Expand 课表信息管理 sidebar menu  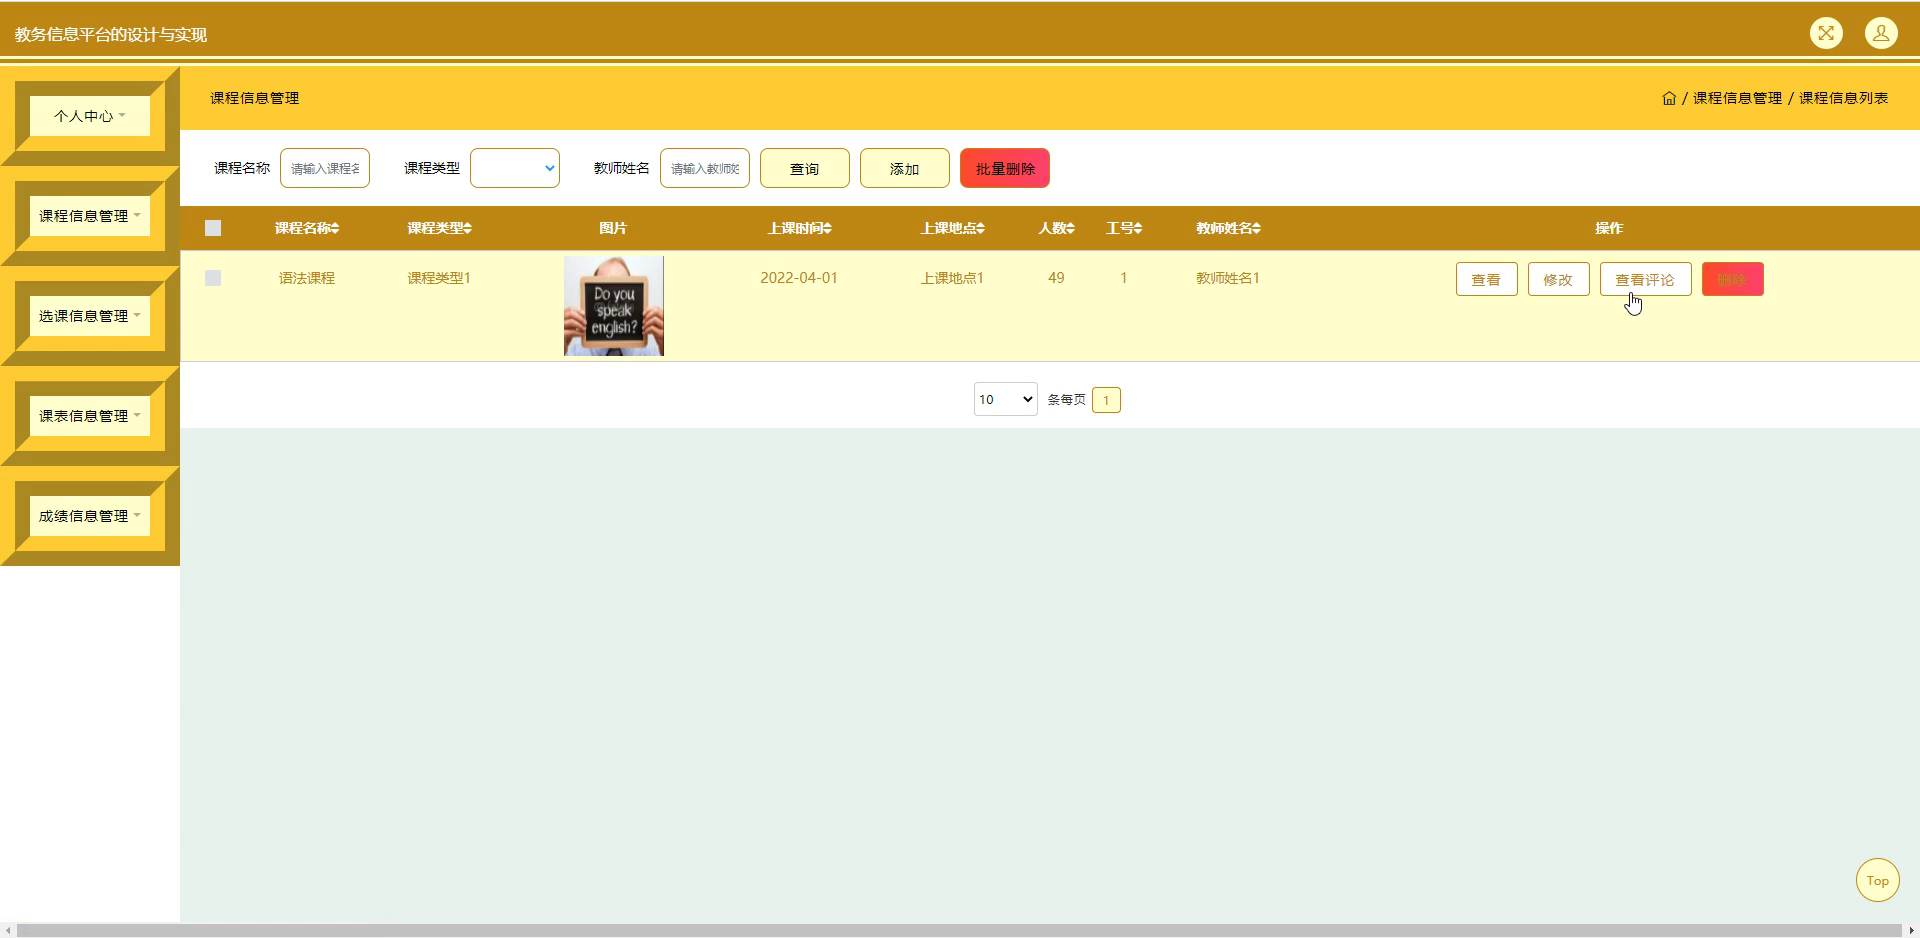point(90,416)
